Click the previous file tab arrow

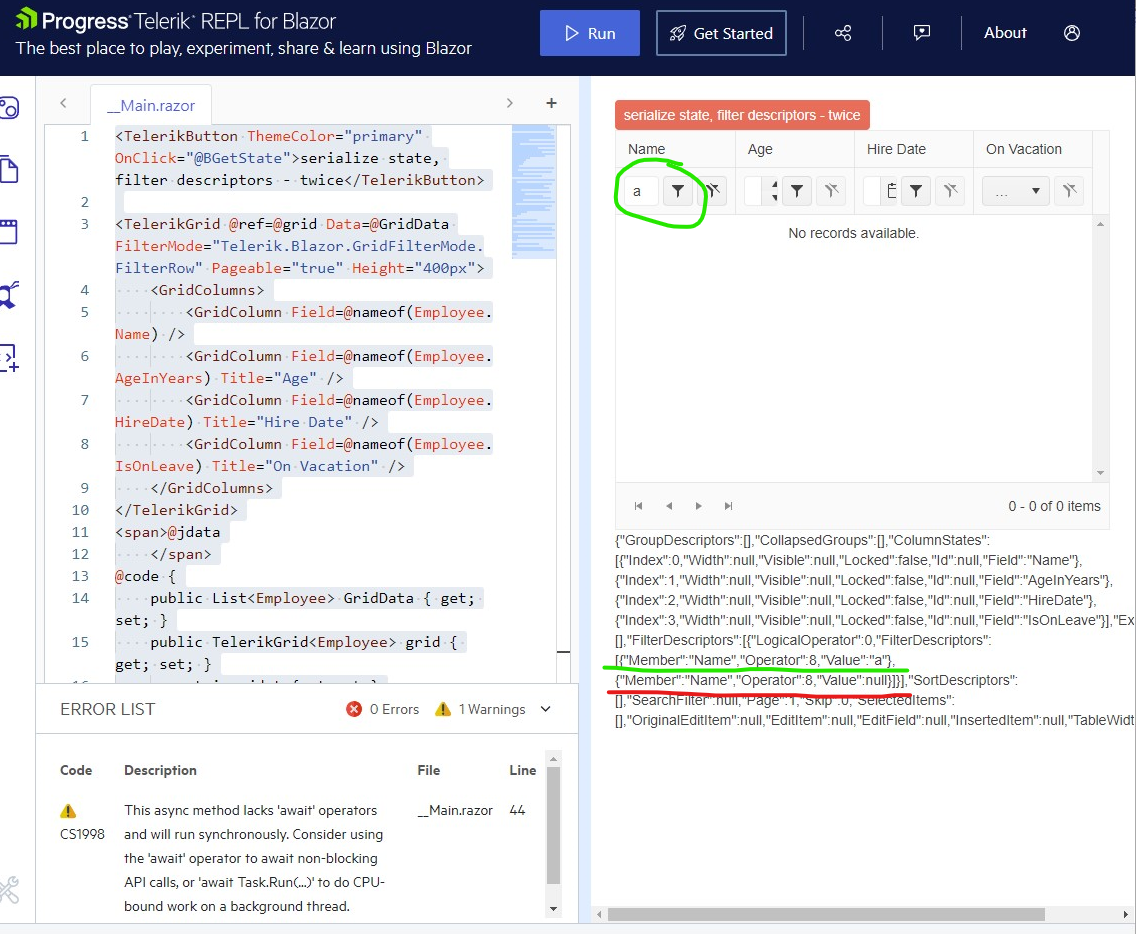click(63, 103)
